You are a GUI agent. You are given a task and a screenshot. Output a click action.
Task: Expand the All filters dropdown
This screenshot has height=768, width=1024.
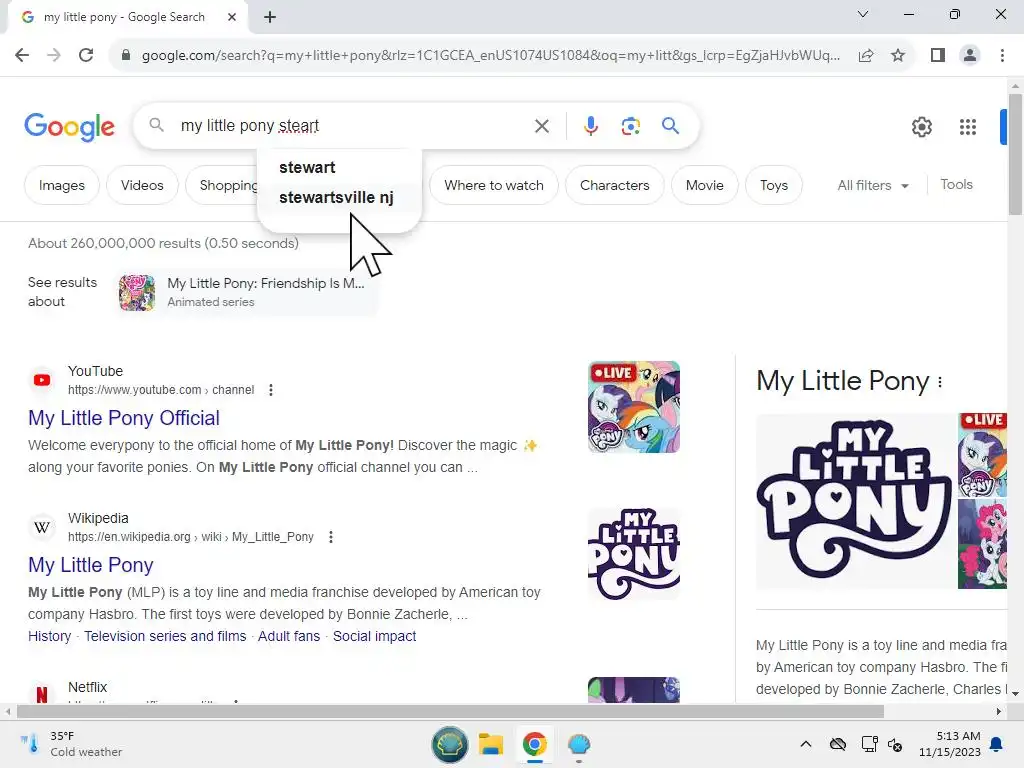[x=873, y=185]
